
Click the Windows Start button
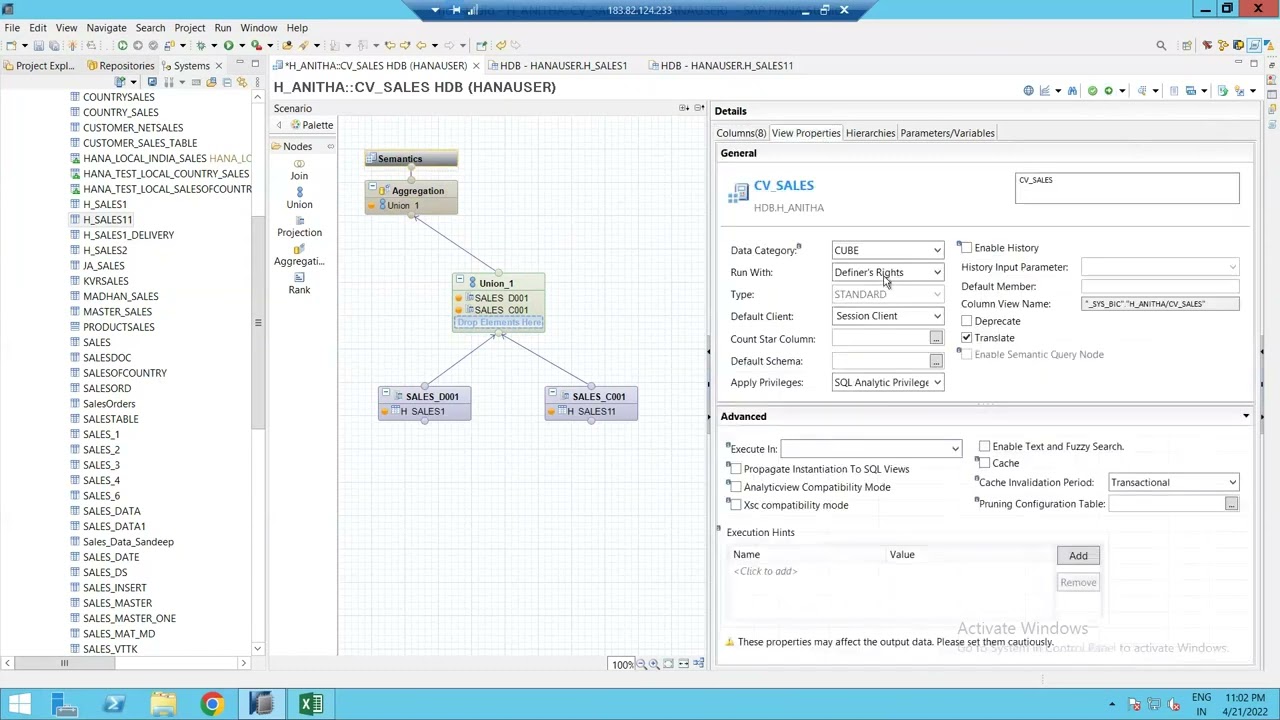(x=19, y=704)
